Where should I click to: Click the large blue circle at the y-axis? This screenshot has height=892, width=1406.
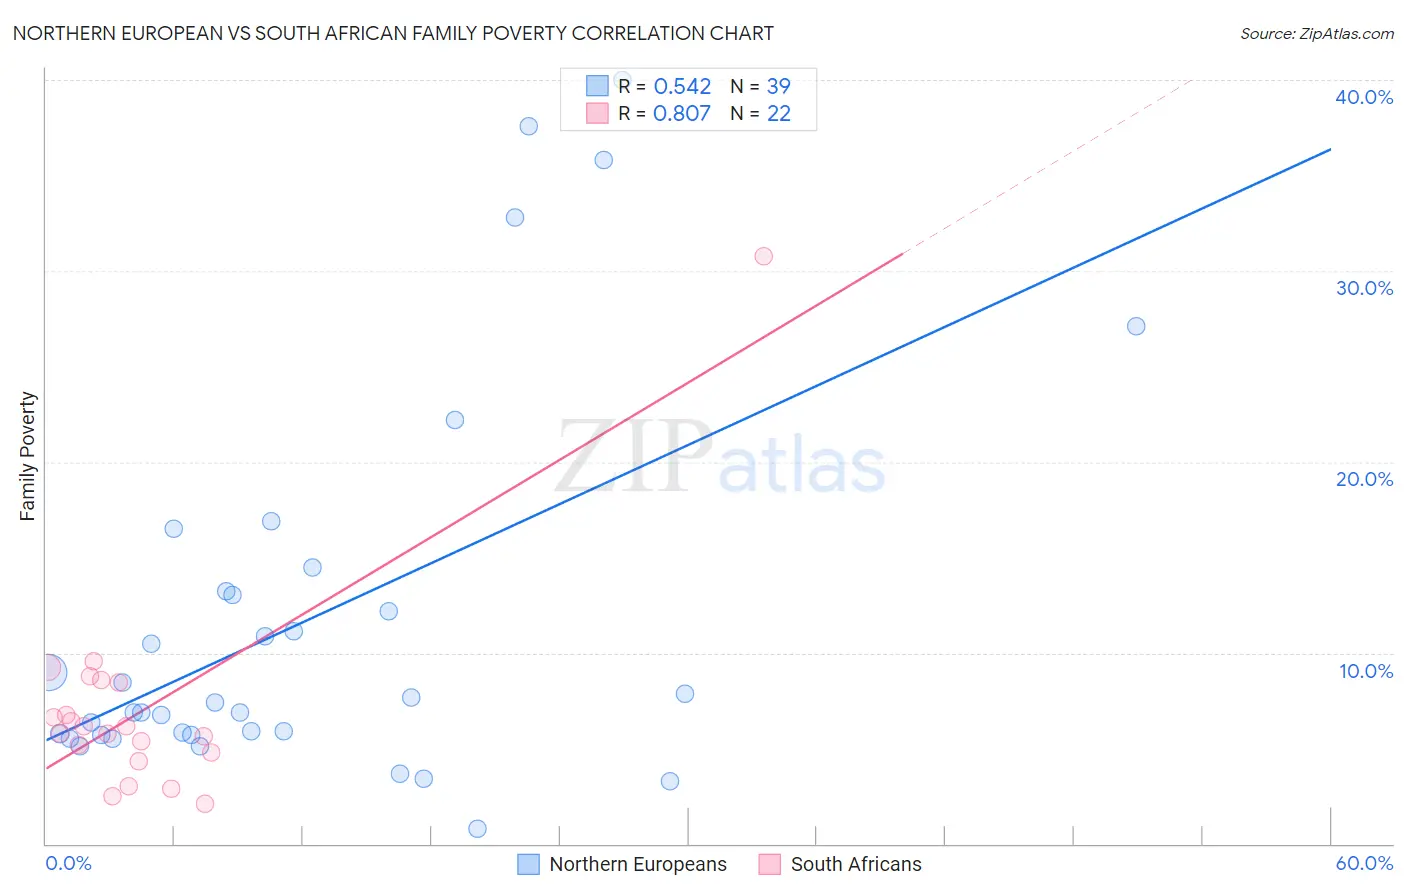click(x=48, y=673)
